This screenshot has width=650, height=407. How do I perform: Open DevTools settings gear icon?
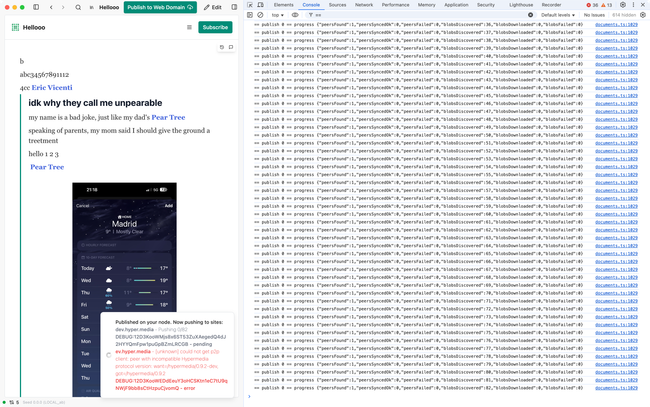624,5
